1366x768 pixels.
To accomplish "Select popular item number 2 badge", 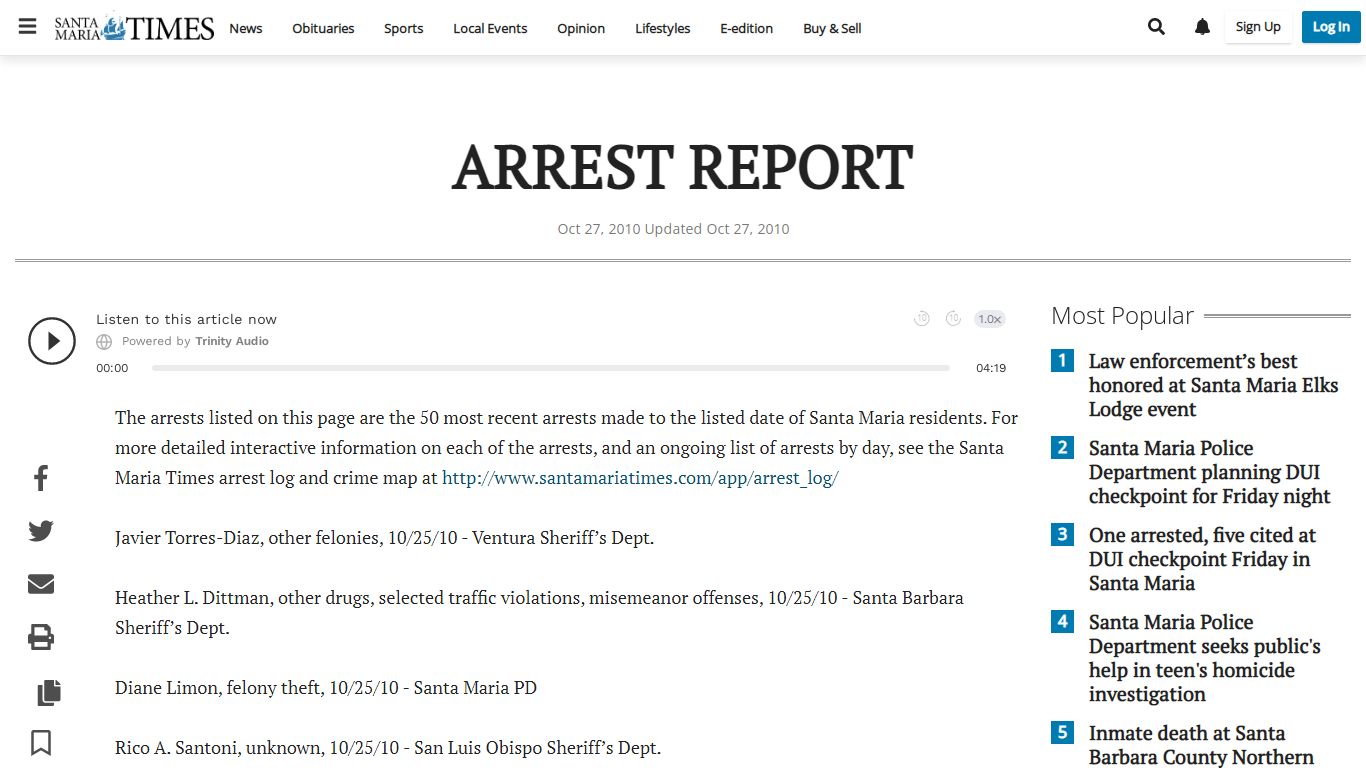I will 1062,448.
